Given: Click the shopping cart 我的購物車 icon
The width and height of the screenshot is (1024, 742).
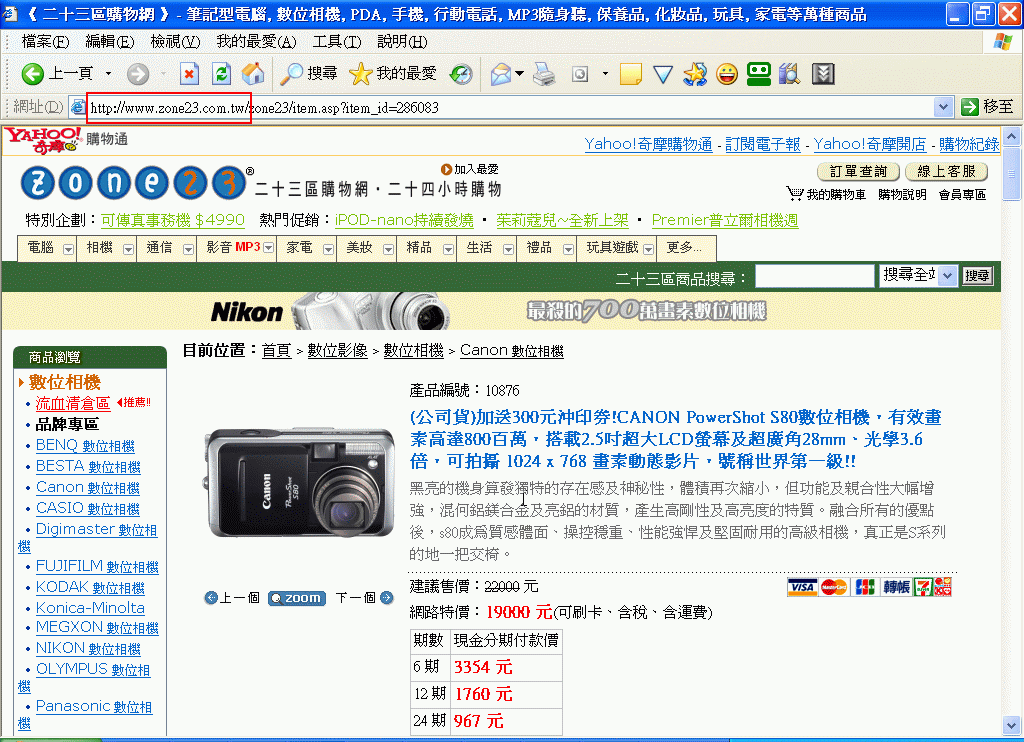Looking at the screenshot, I should point(794,193).
